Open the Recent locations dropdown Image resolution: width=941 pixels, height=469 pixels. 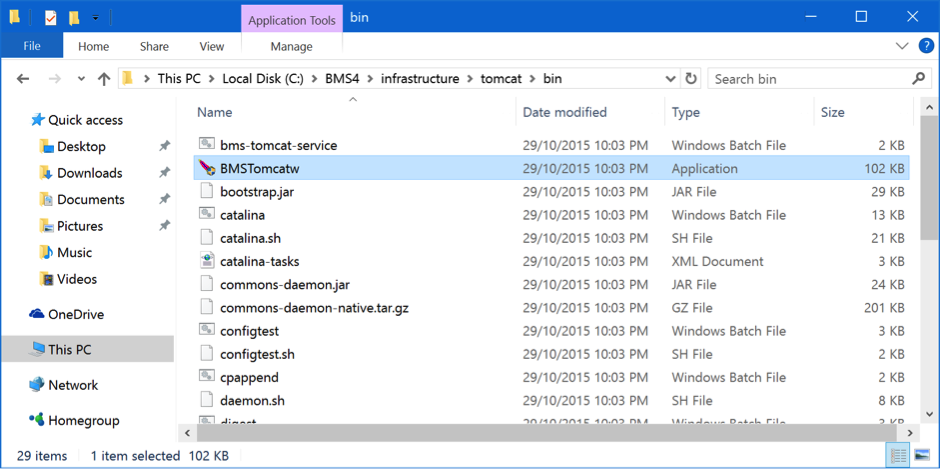click(x=82, y=79)
